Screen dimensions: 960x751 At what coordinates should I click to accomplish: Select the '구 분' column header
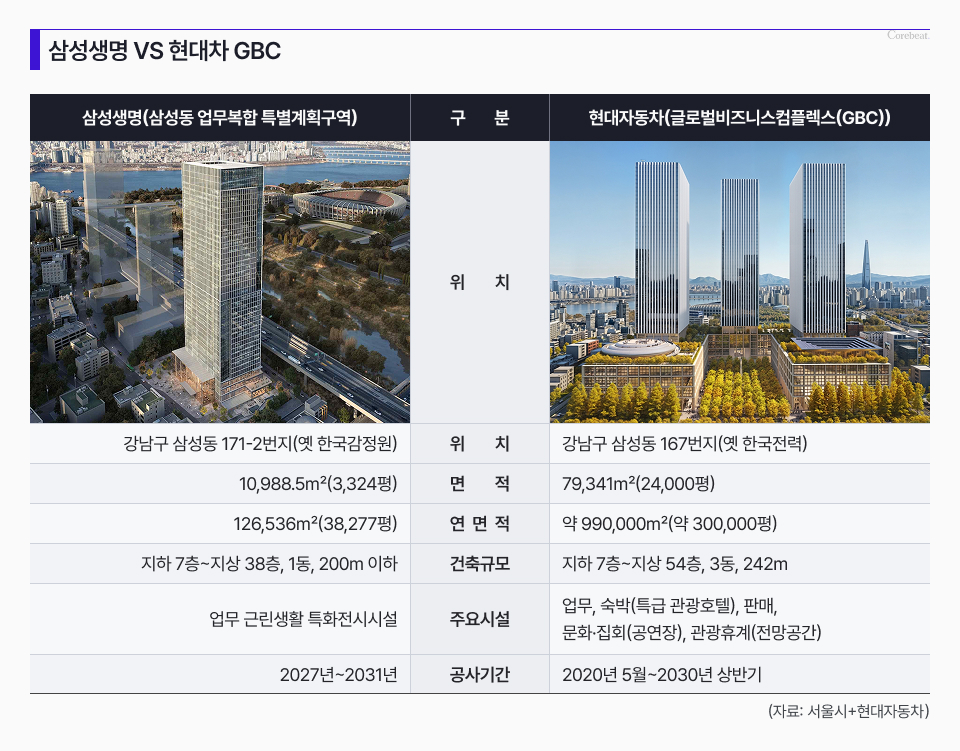click(x=480, y=118)
